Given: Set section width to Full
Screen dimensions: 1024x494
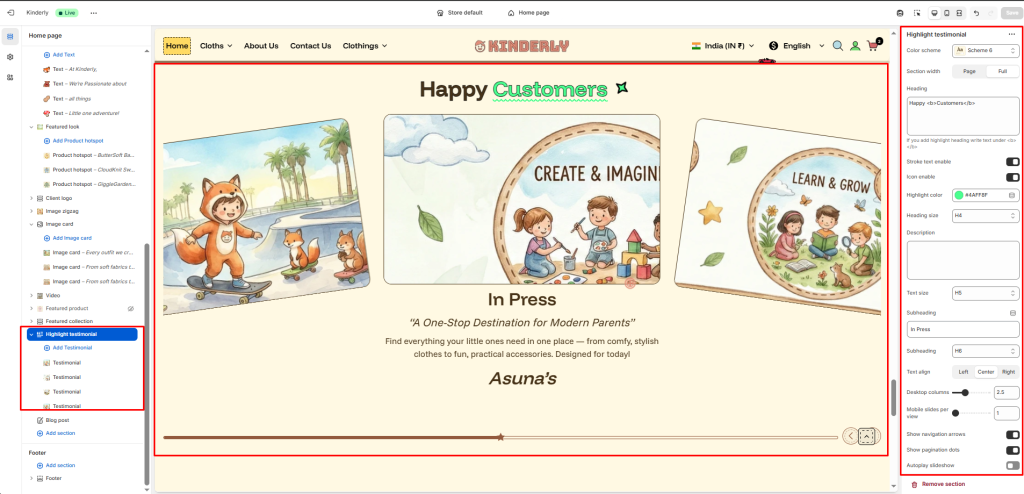Looking at the screenshot, I should 1002,71.
